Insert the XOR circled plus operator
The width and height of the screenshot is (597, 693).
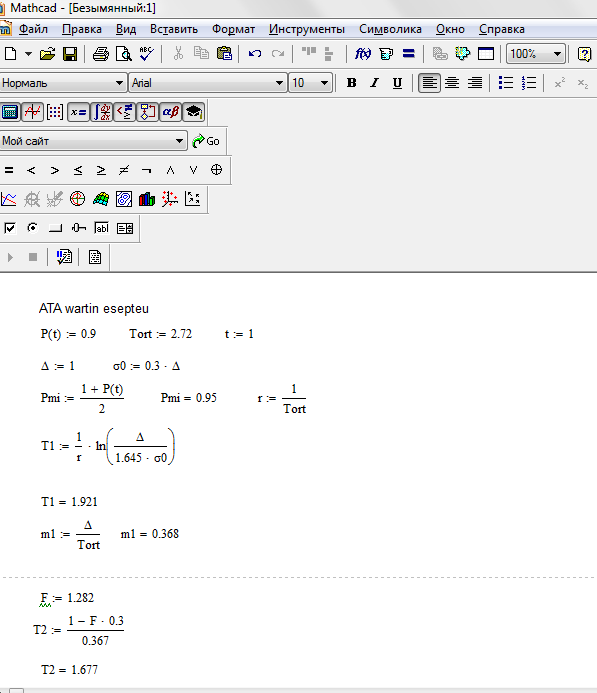(216, 170)
